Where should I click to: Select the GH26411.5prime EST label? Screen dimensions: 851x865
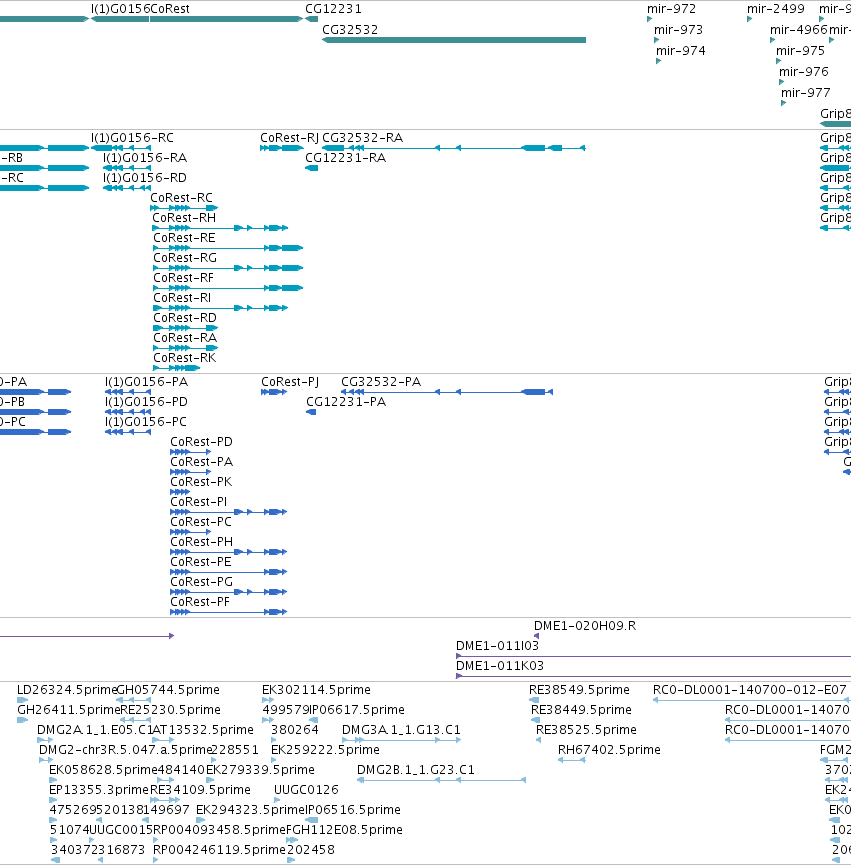coord(68,709)
